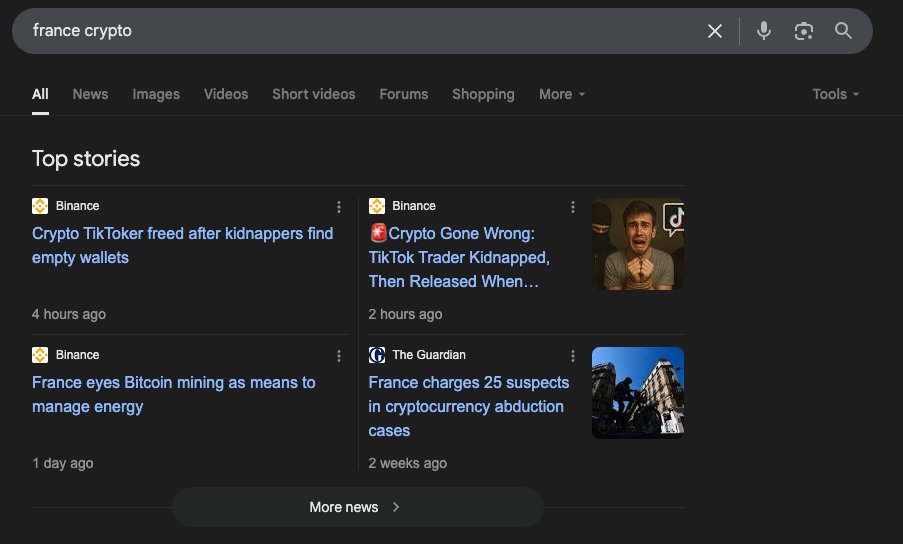The height and width of the screenshot is (544, 903).
Task: Open crying TikTok trader thumbnail image
Action: click(638, 244)
